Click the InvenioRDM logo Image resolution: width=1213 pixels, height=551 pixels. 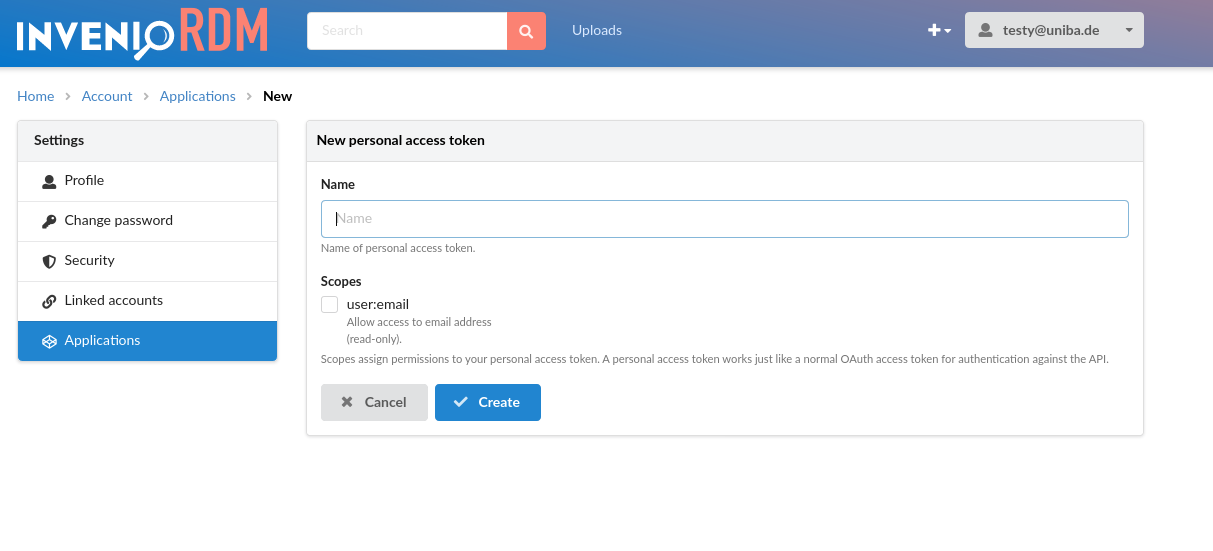click(x=143, y=31)
